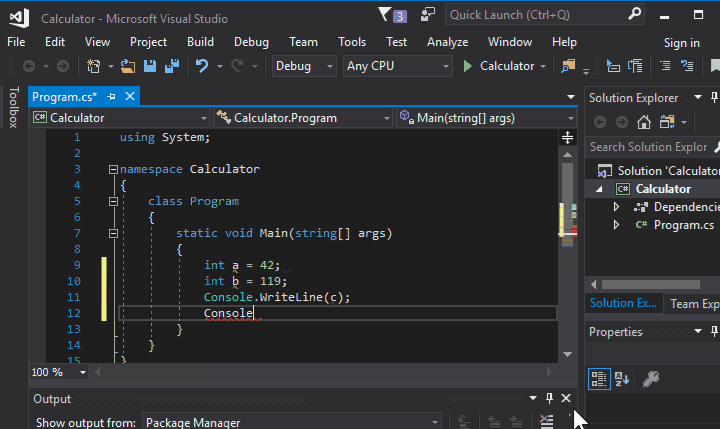
Task: Pin the Solution Explorer panel
Action: (714, 97)
